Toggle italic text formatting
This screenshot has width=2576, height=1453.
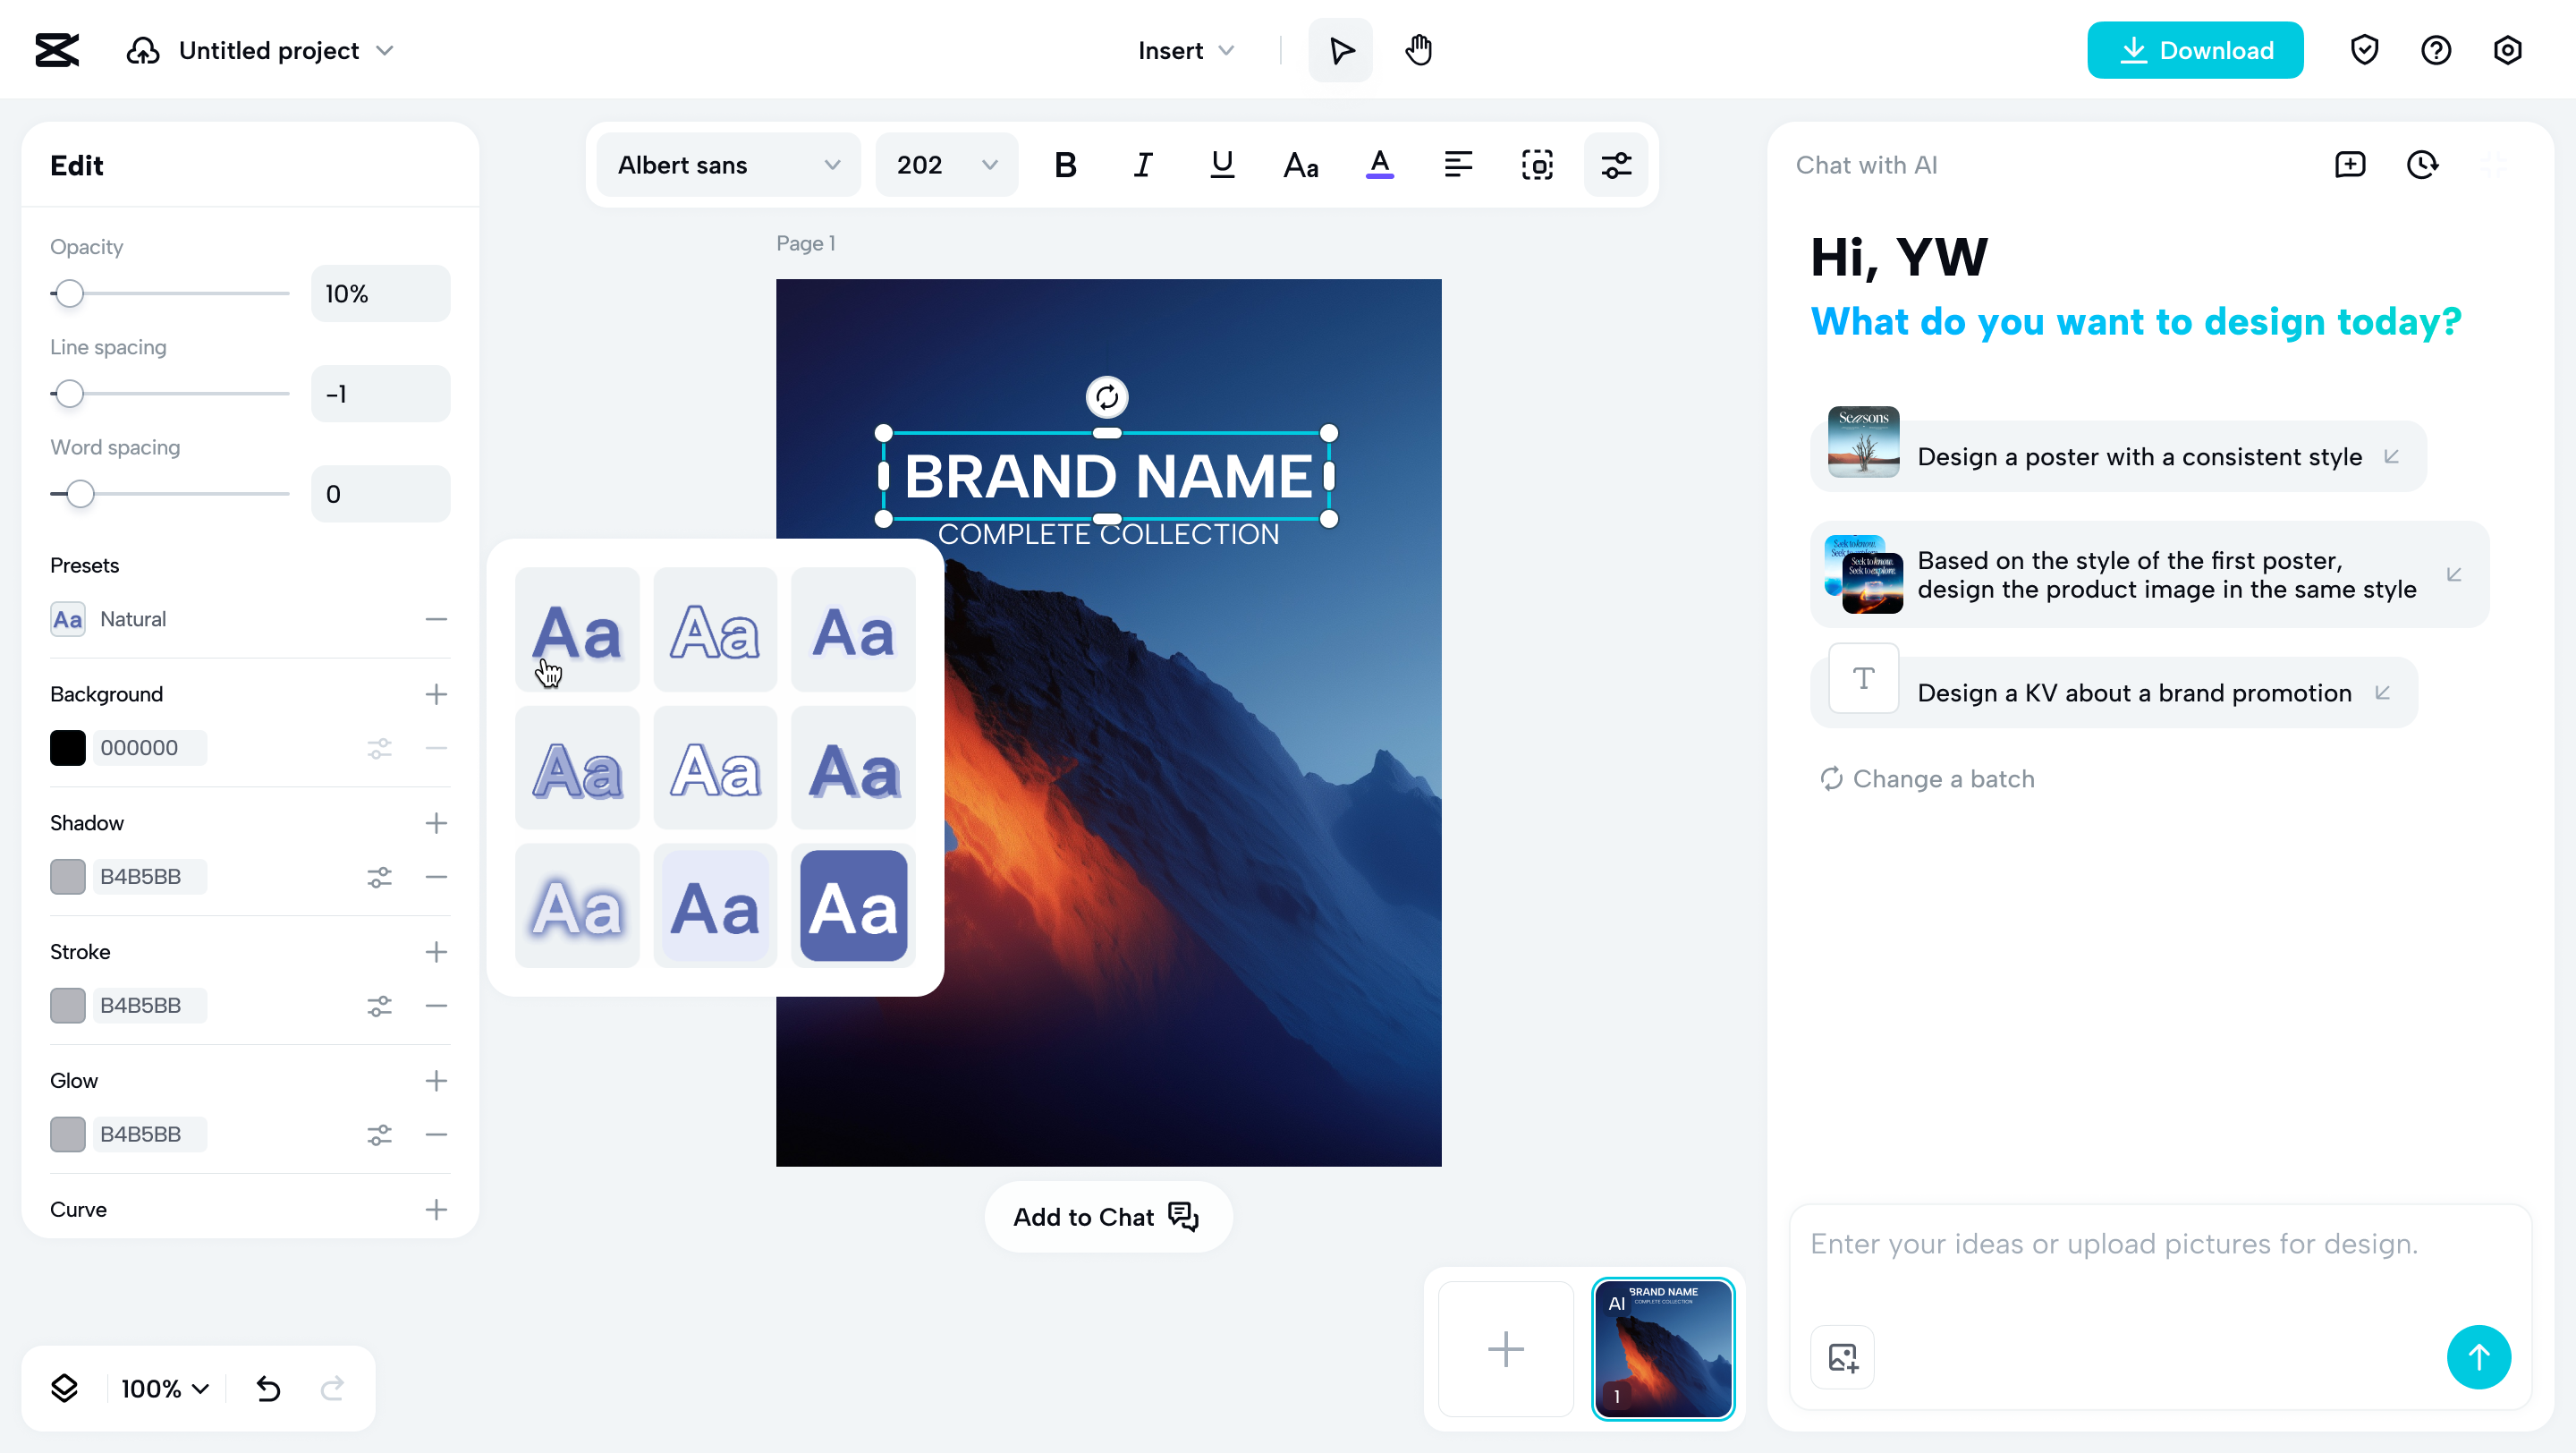(1143, 165)
